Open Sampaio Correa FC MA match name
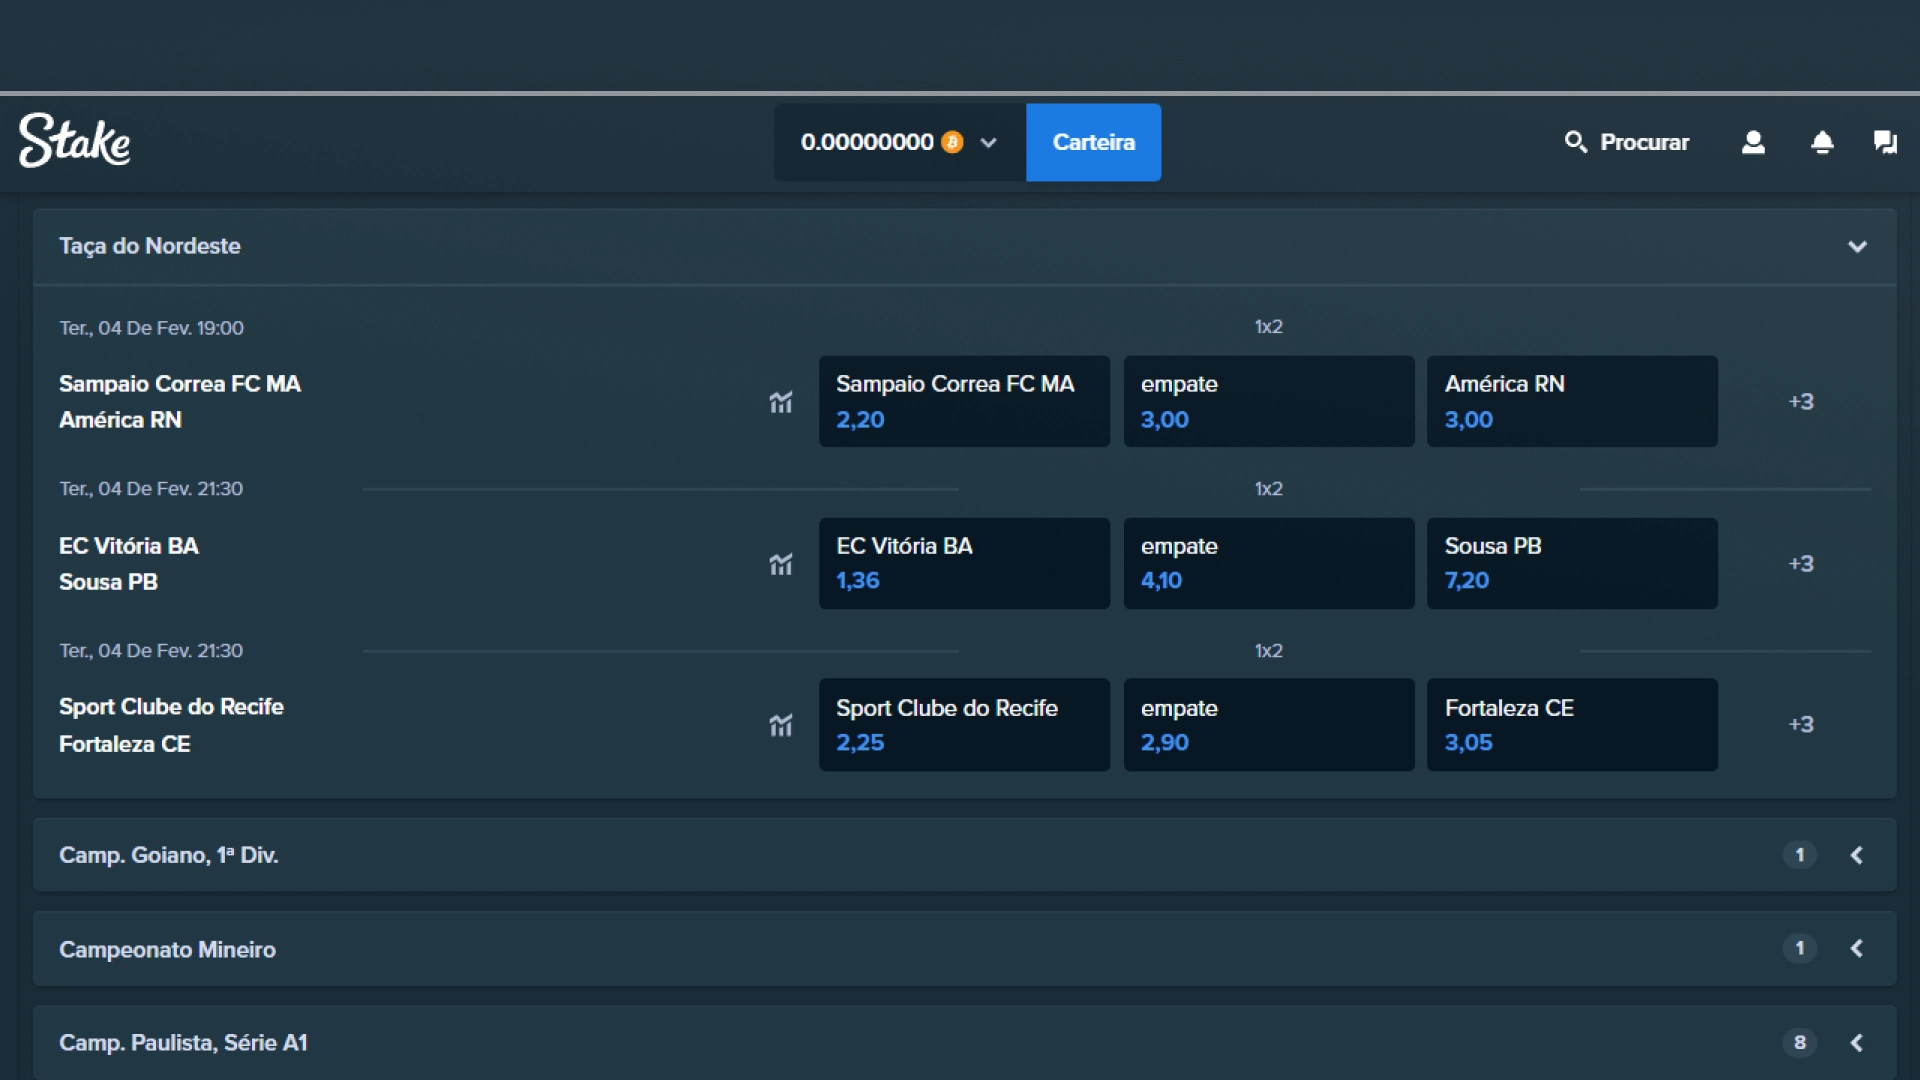Screen dimensions: 1920x1080 [x=180, y=384]
